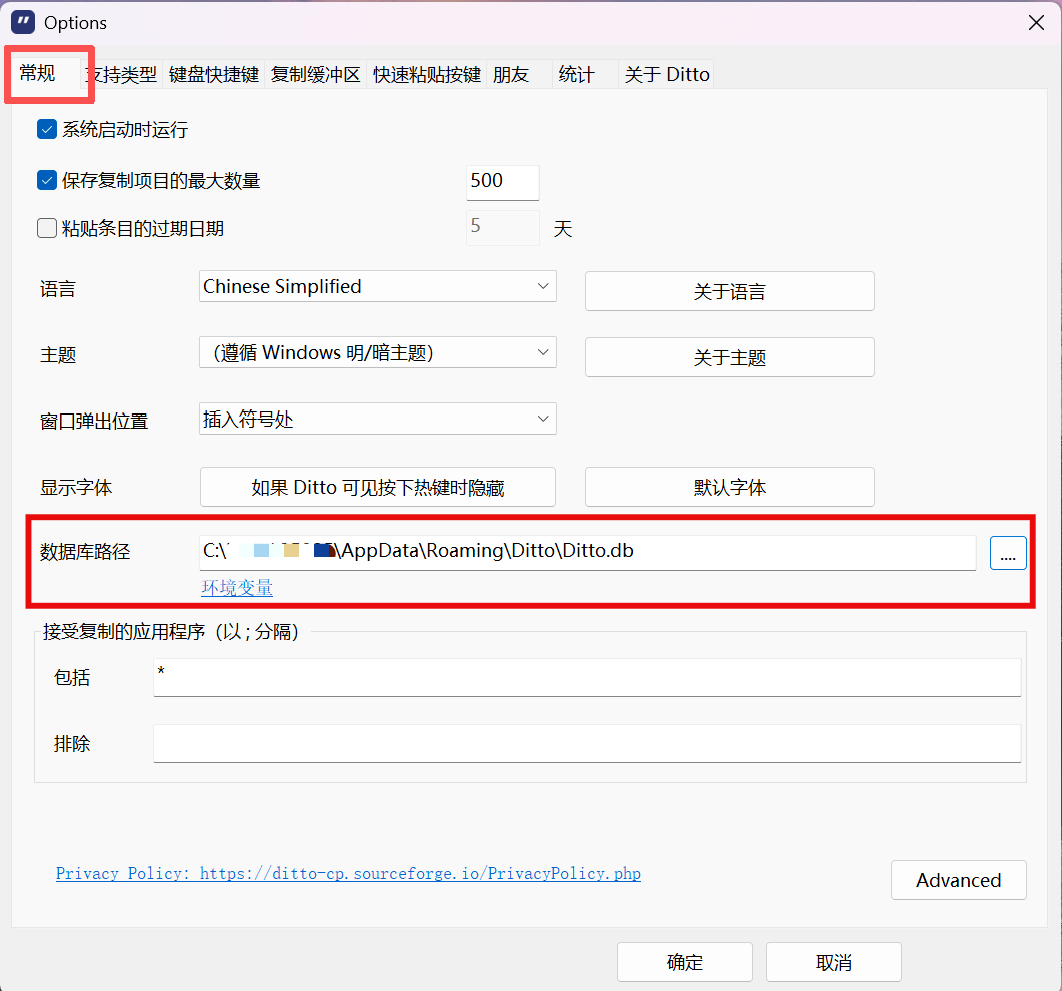
Task: Click the browse '...' button for database path
Action: 1008,553
